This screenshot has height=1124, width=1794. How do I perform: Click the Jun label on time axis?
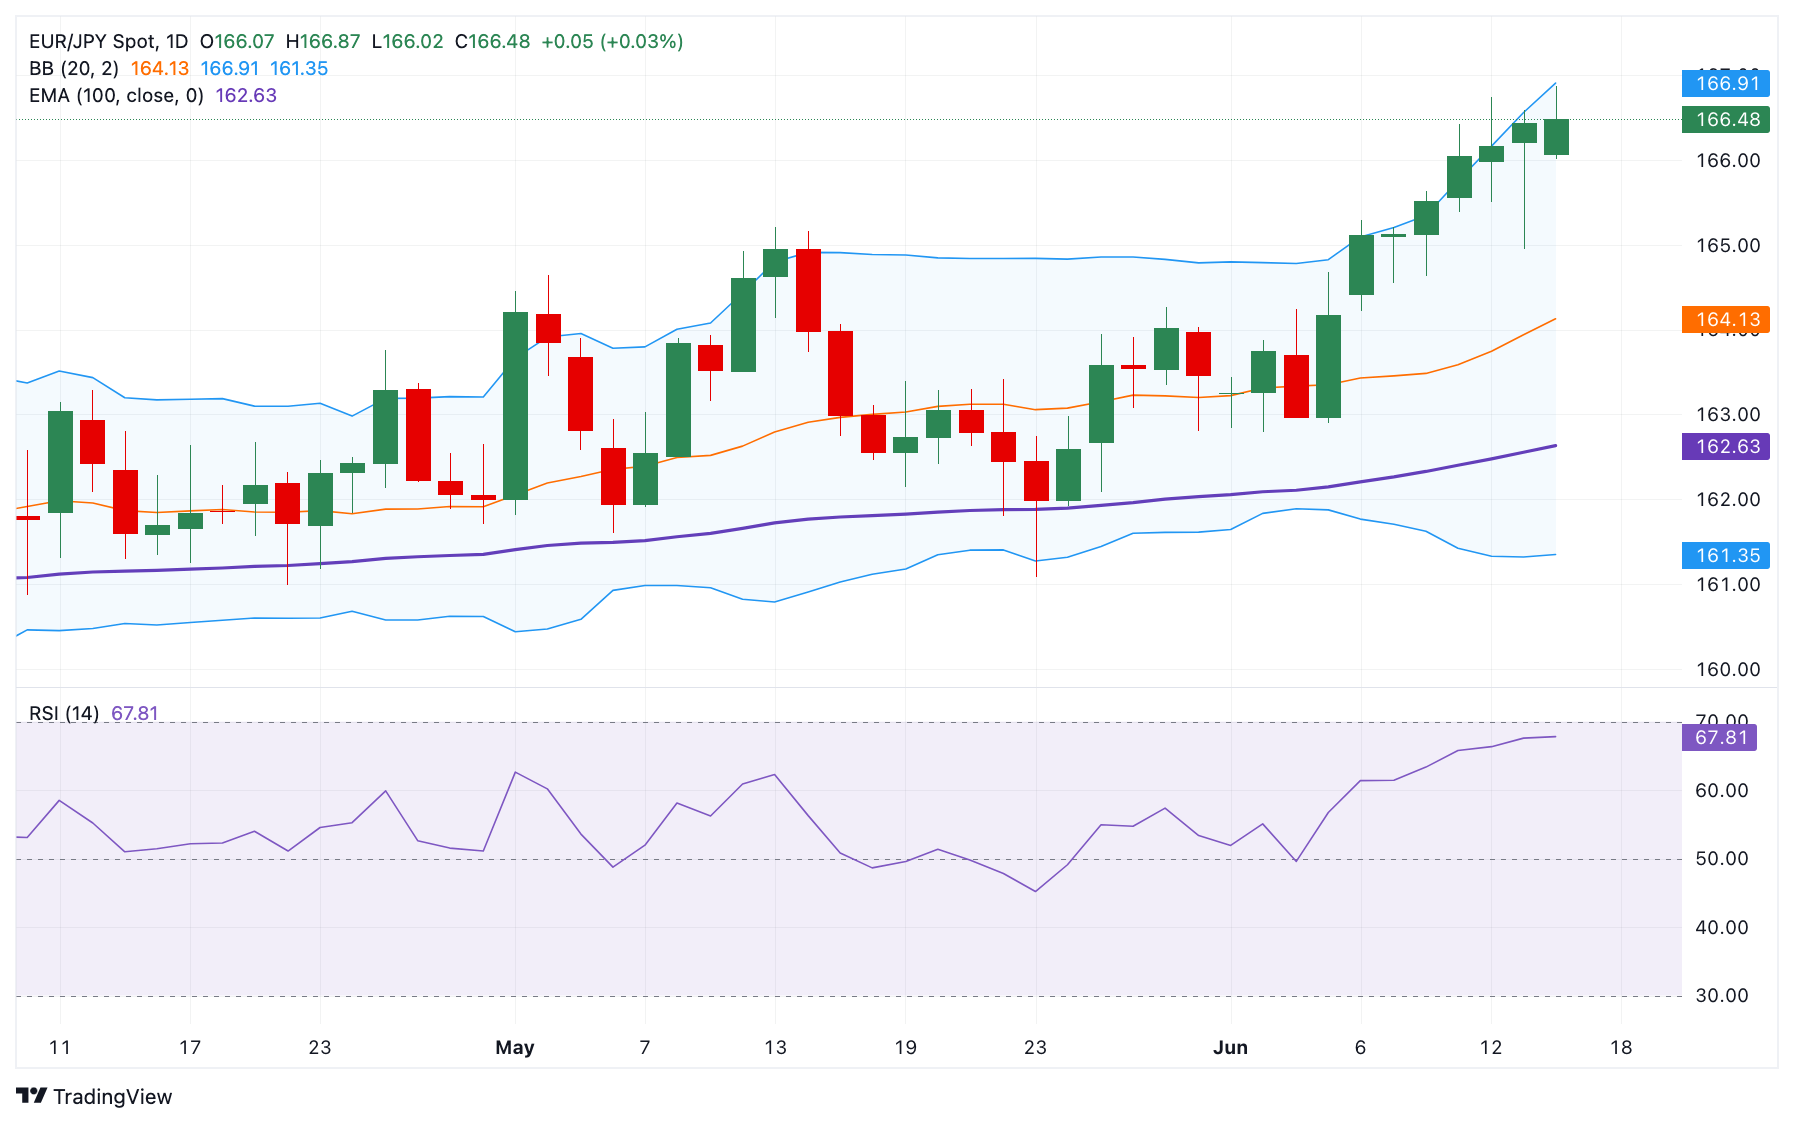1230,1047
